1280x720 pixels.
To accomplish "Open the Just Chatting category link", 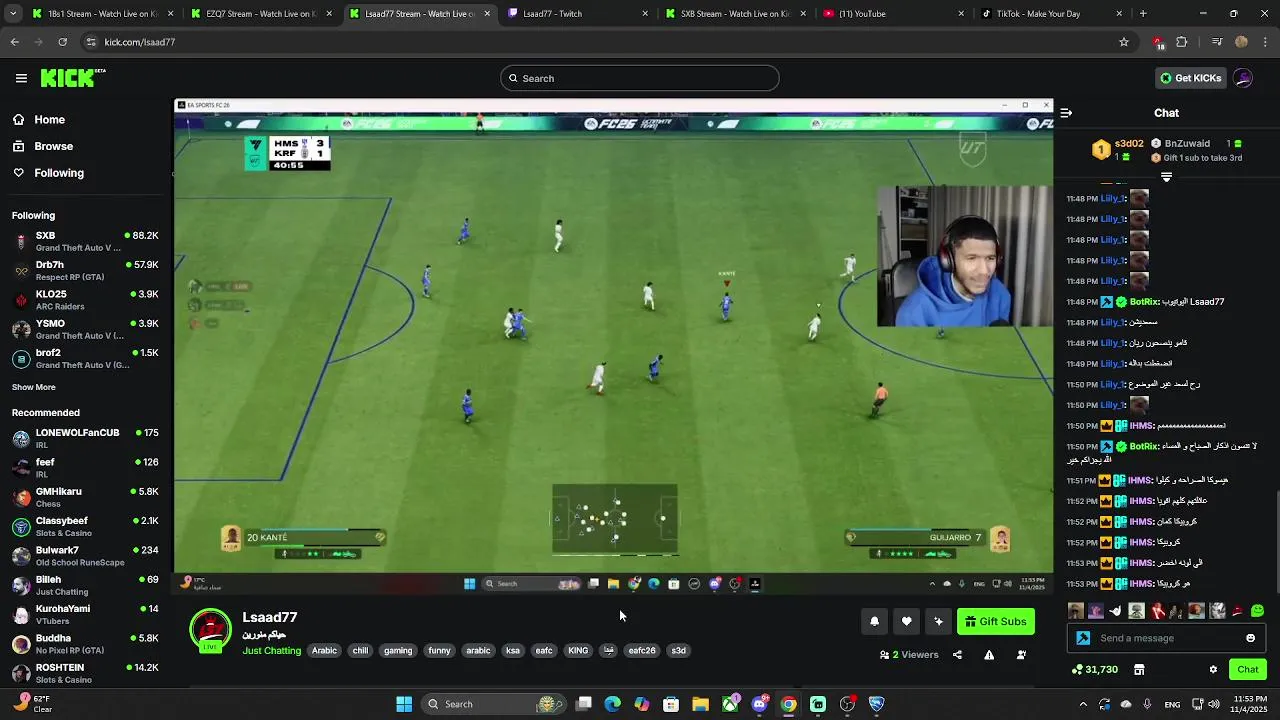I will point(271,651).
